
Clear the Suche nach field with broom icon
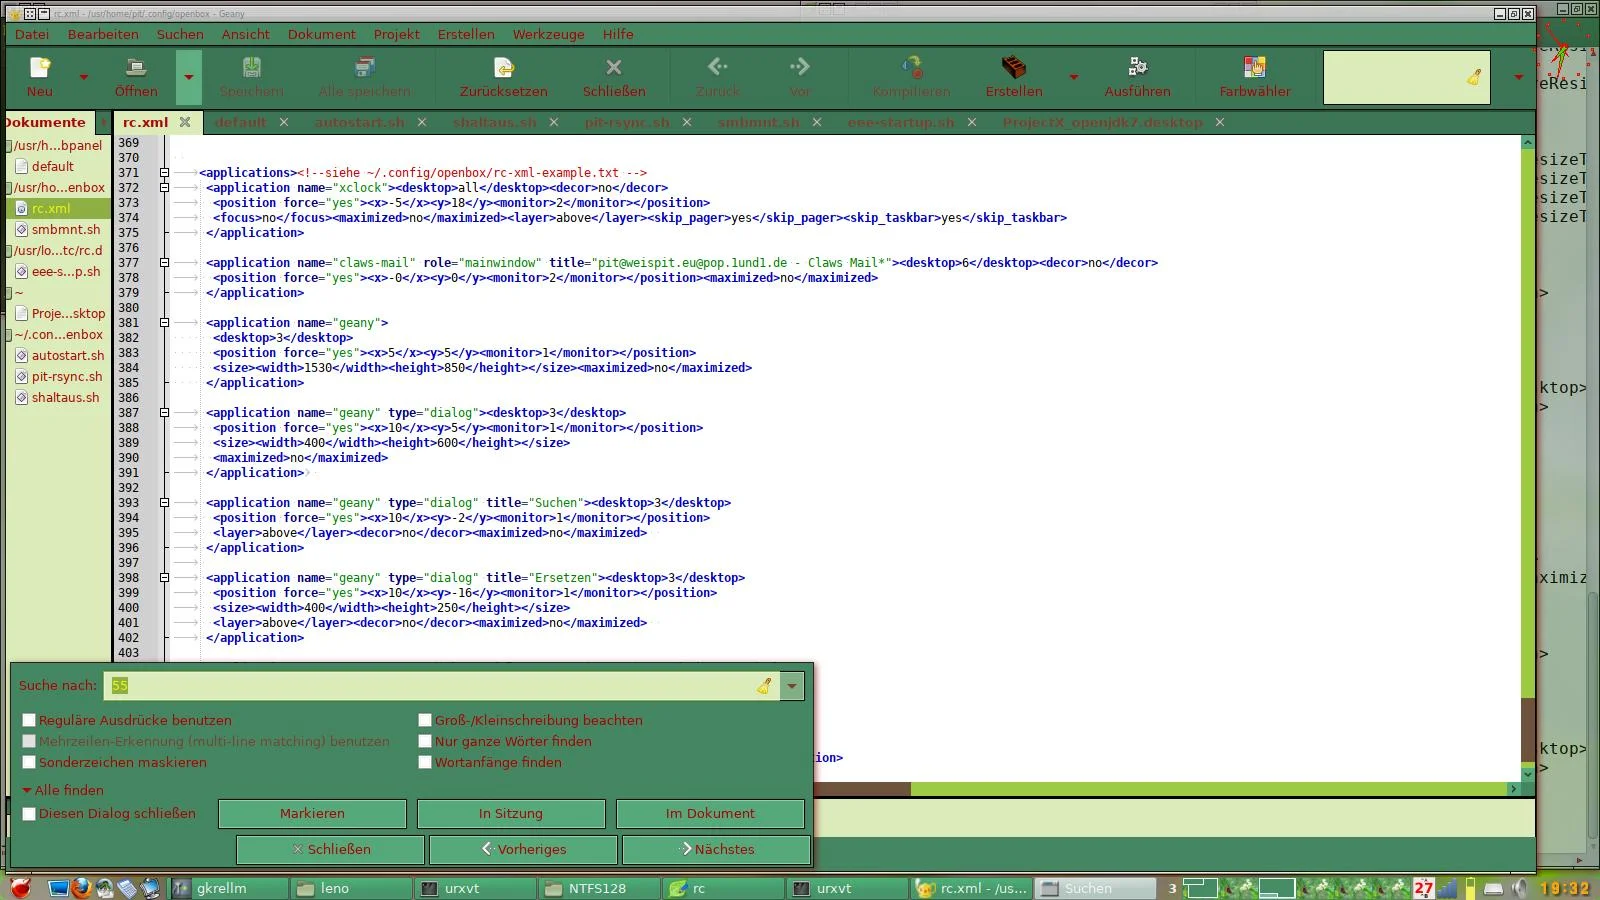click(764, 686)
